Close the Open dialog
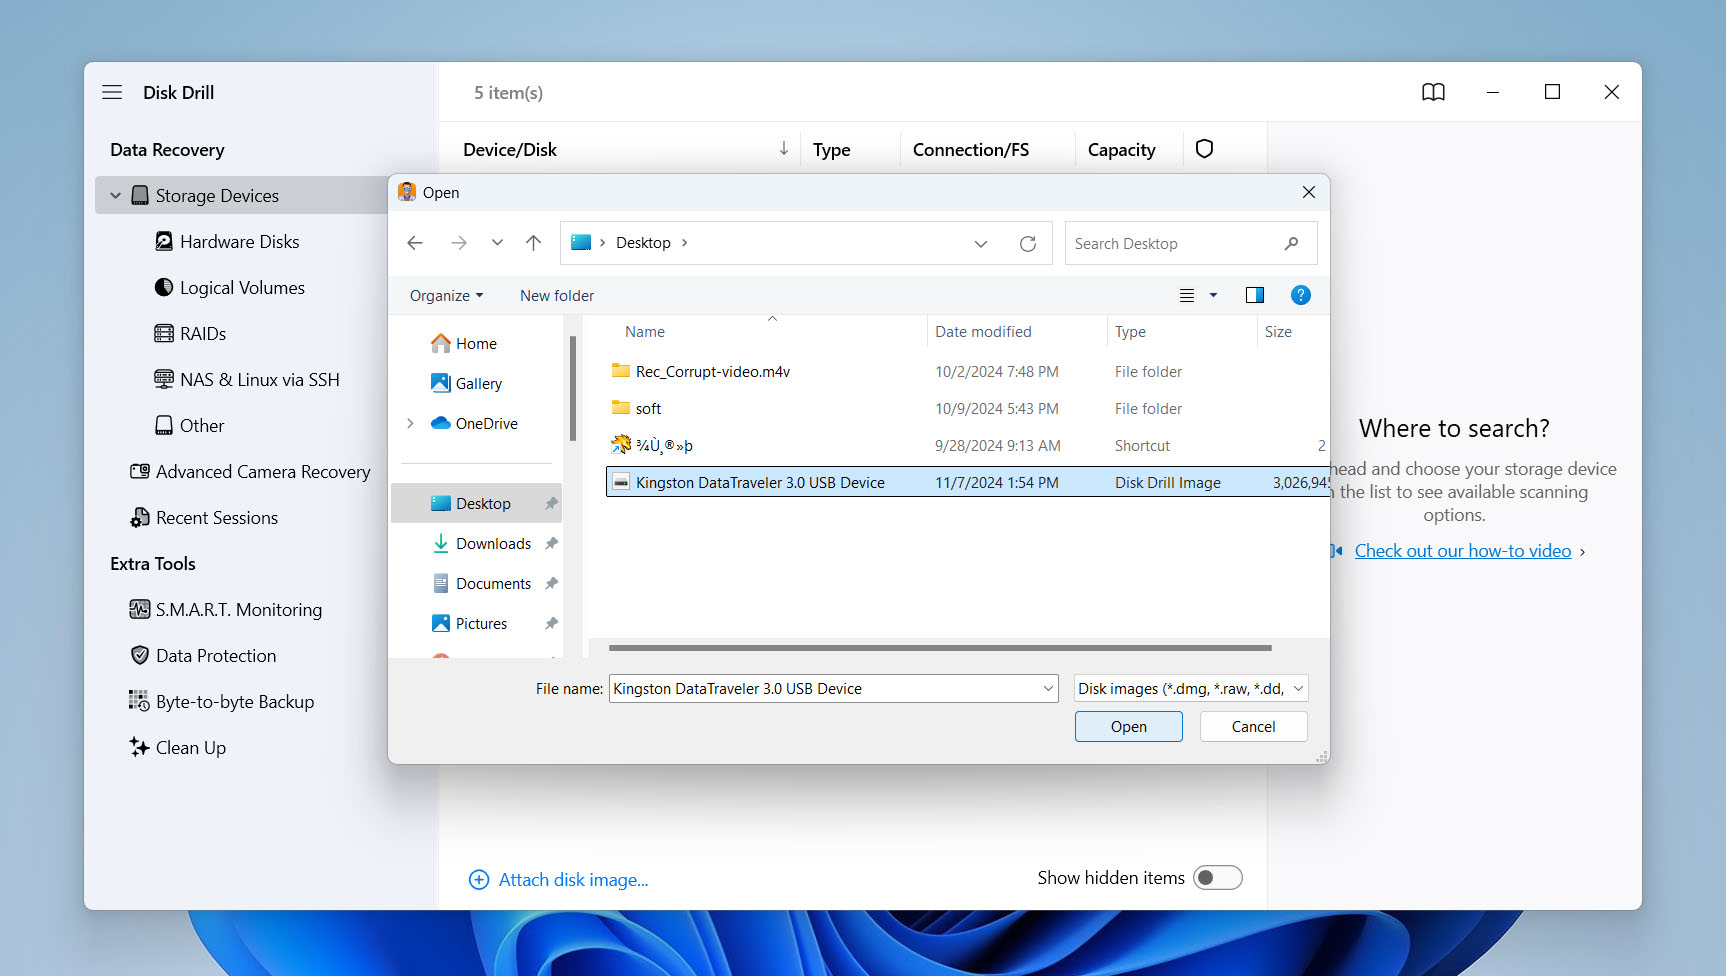The height and width of the screenshot is (976, 1726). pos(1308,192)
